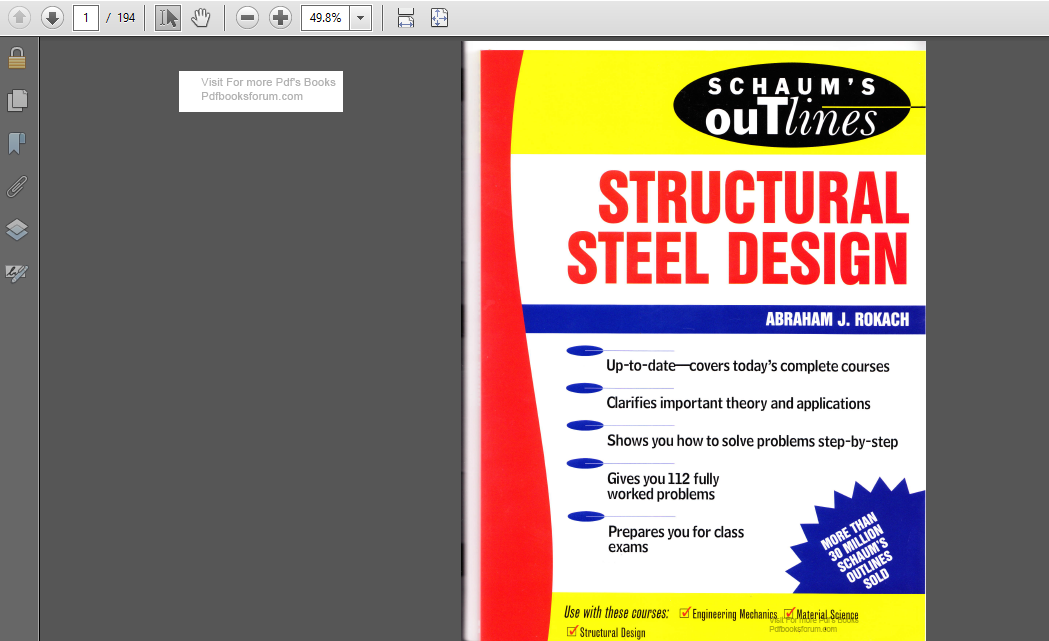This screenshot has height=641, width=1049.
Task: Zoom out with the minus button
Action: 247,17
